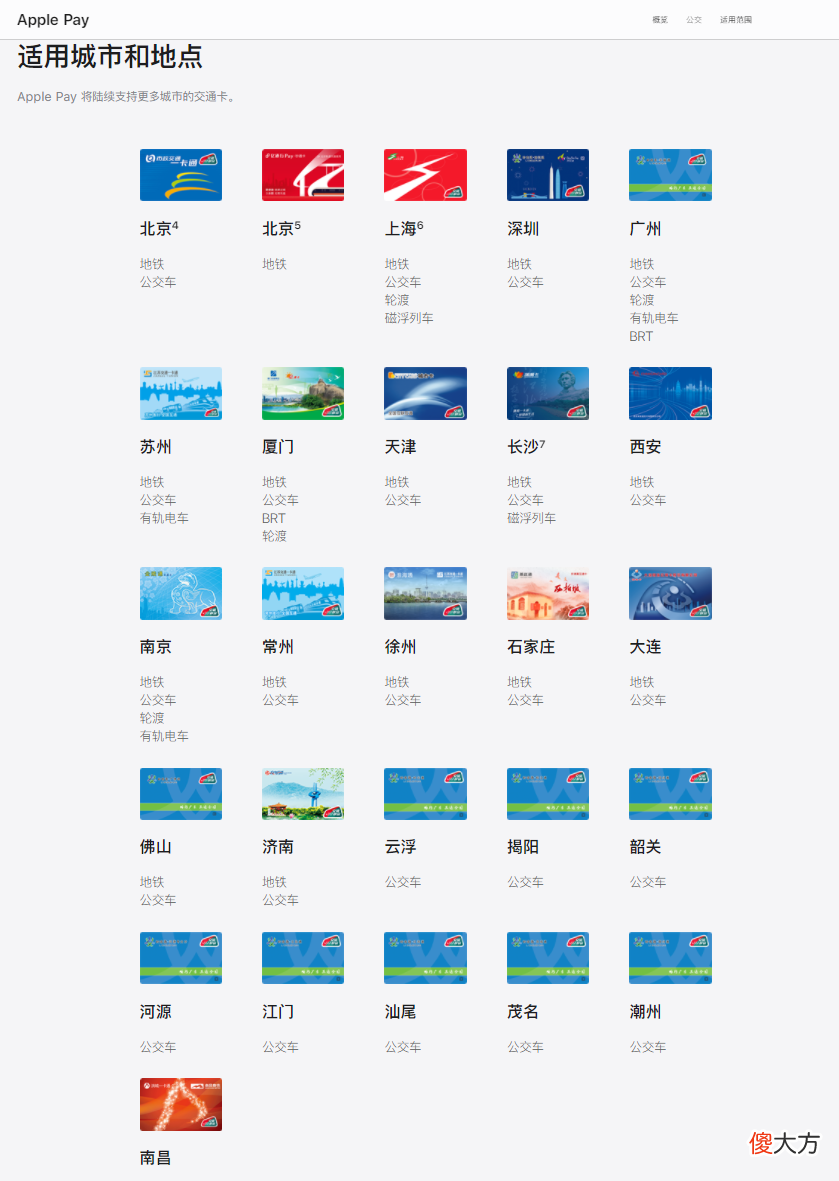Click 地铁 under 佛山
The height and width of the screenshot is (1181, 839).
[x=152, y=882]
